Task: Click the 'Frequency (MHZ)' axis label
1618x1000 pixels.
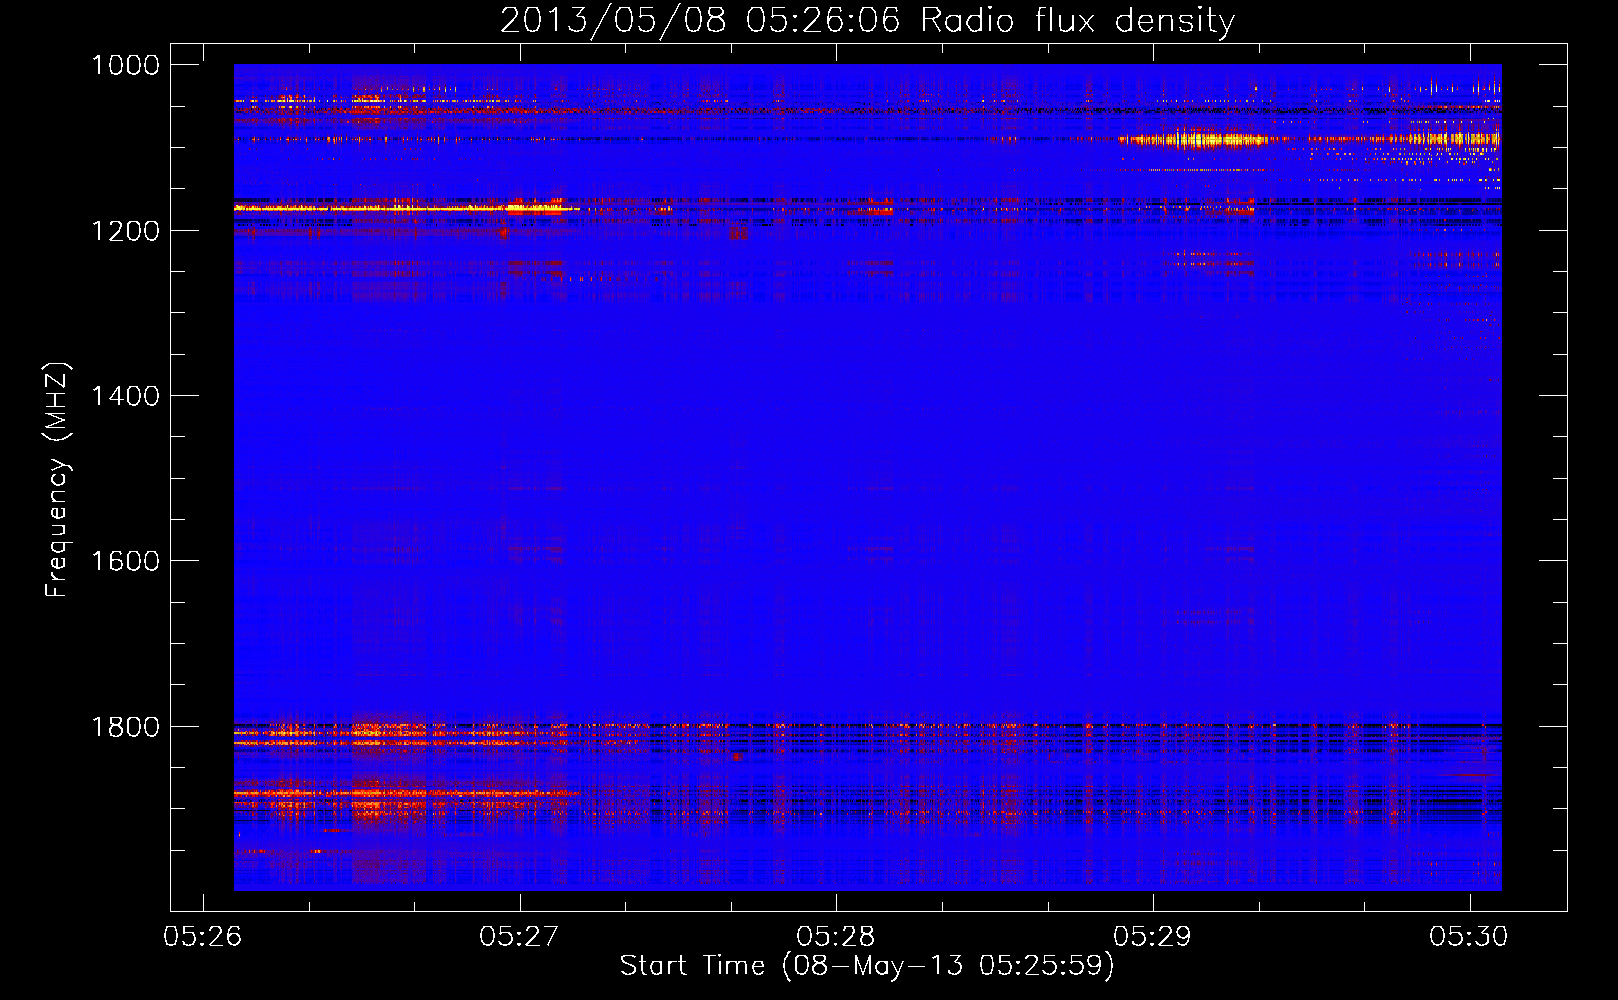Action: [x=57, y=480]
